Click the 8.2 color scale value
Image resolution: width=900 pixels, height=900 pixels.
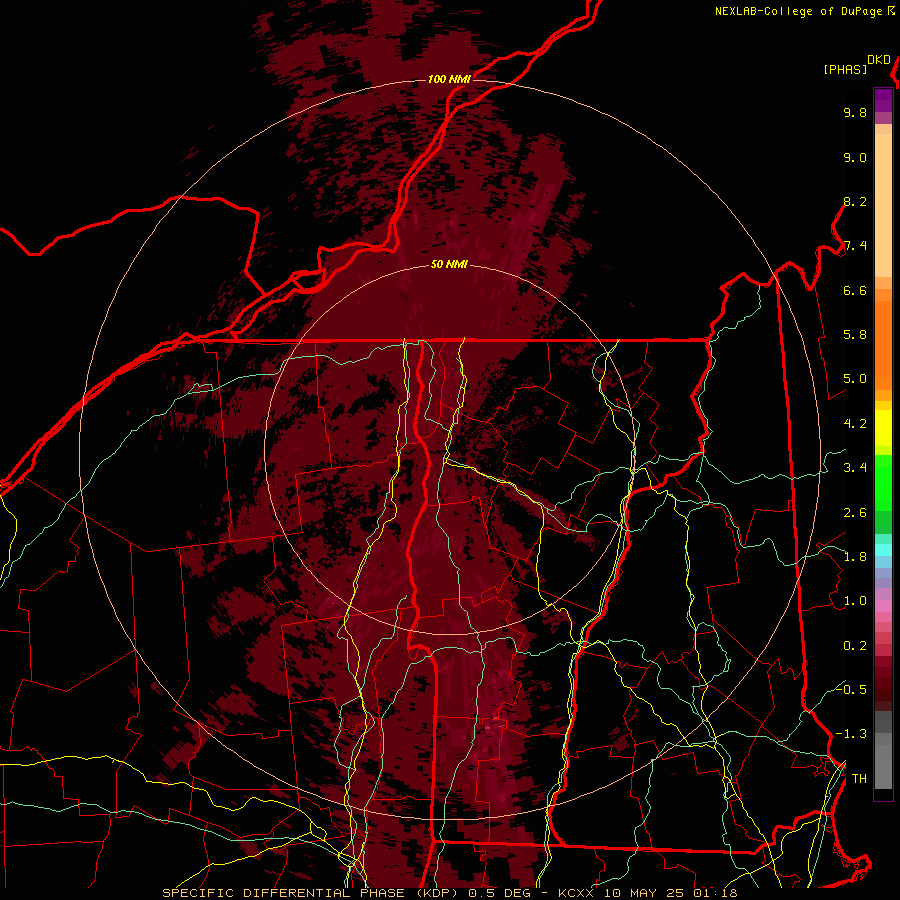point(855,201)
